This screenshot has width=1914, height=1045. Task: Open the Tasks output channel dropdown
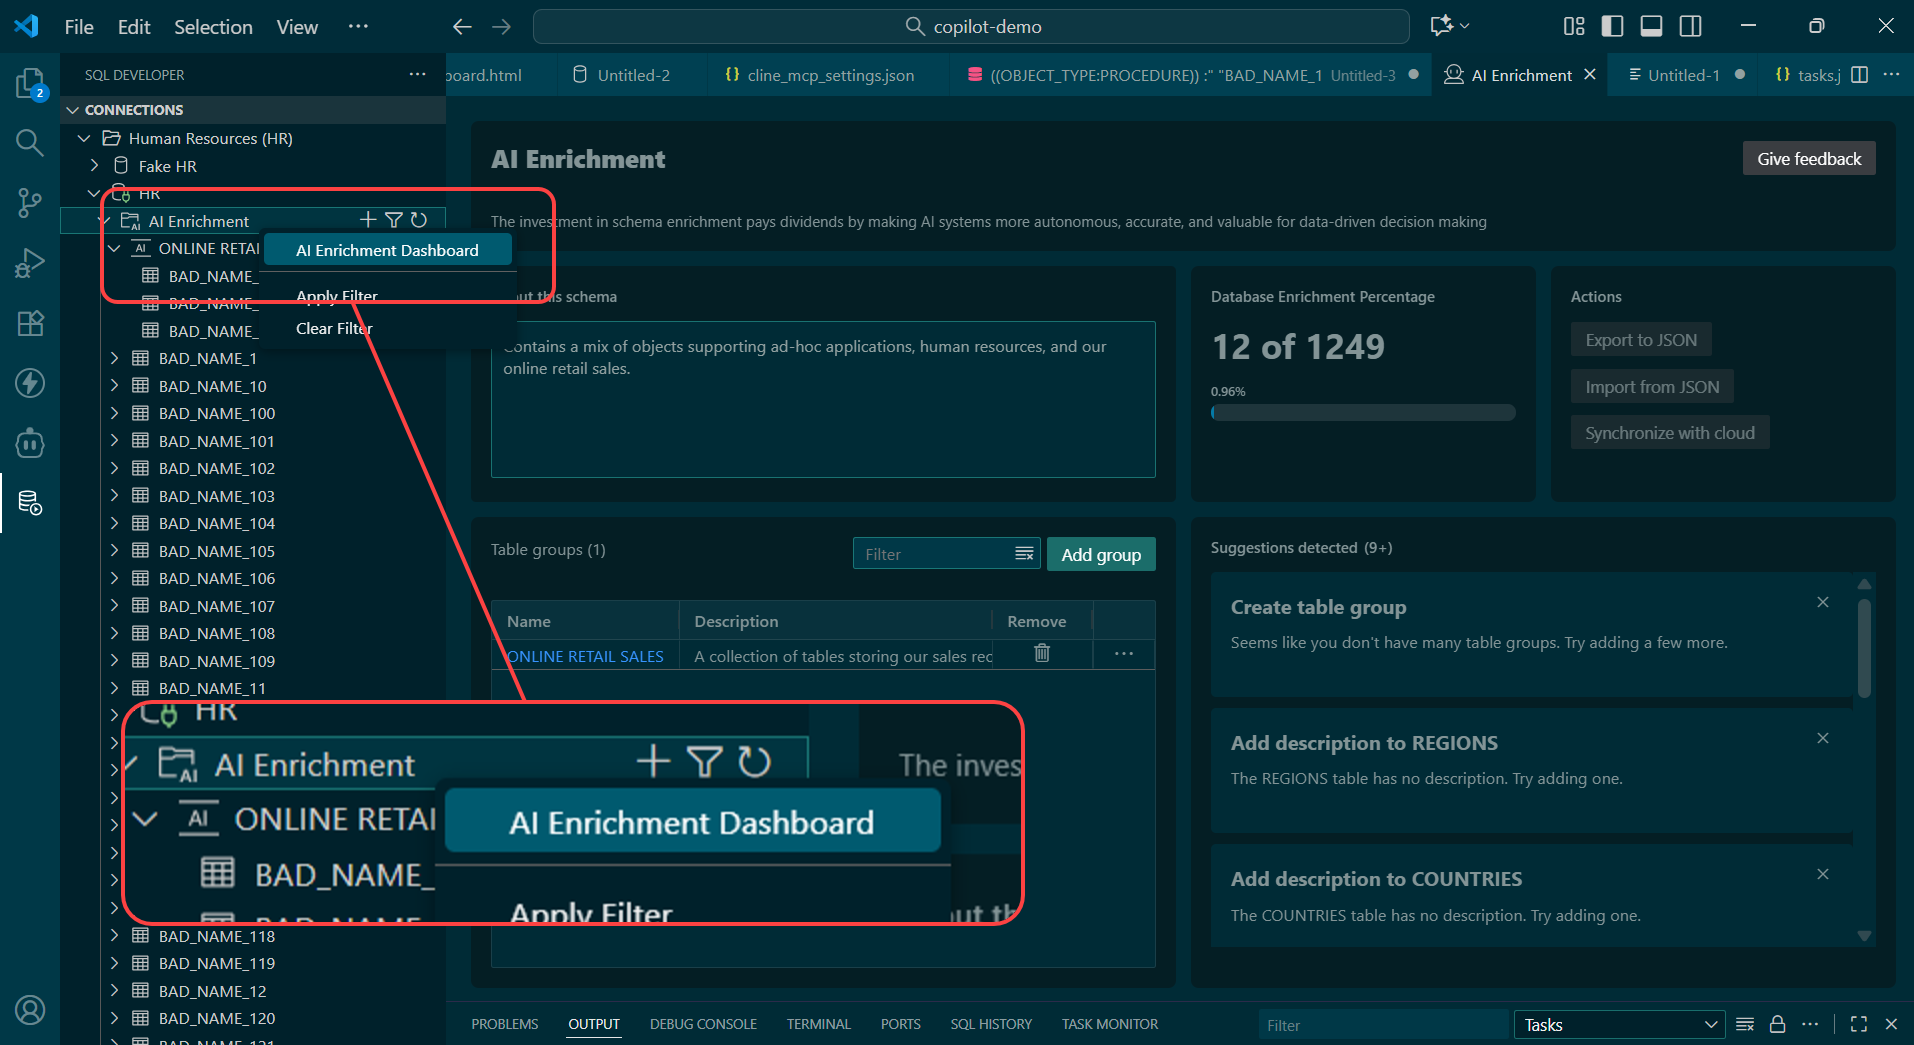point(1618,1025)
